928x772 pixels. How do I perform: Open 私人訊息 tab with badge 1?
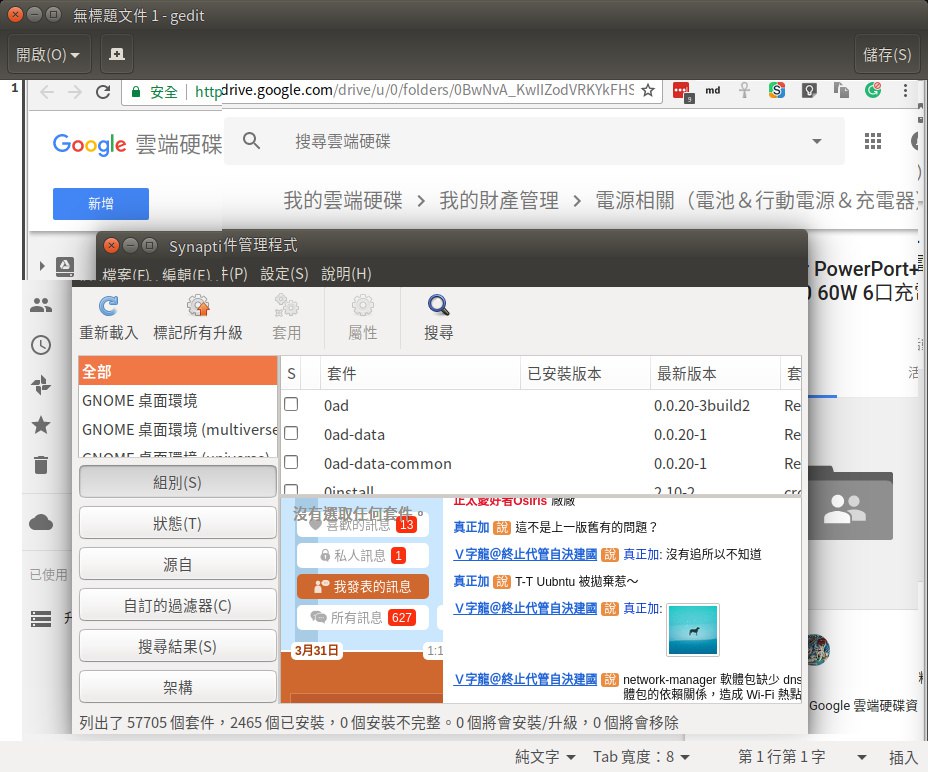coord(362,555)
